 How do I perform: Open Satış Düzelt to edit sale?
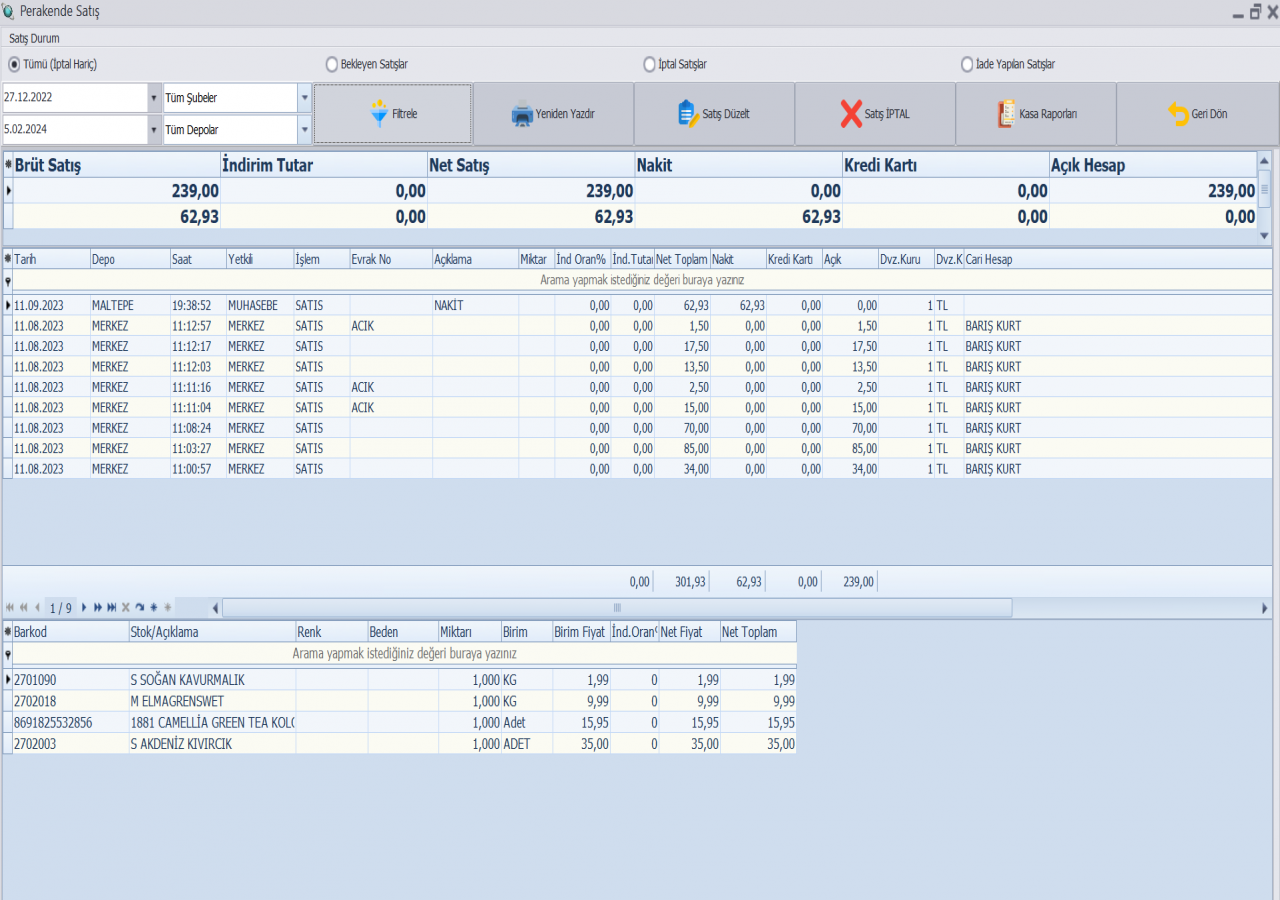click(x=714, y=114)
